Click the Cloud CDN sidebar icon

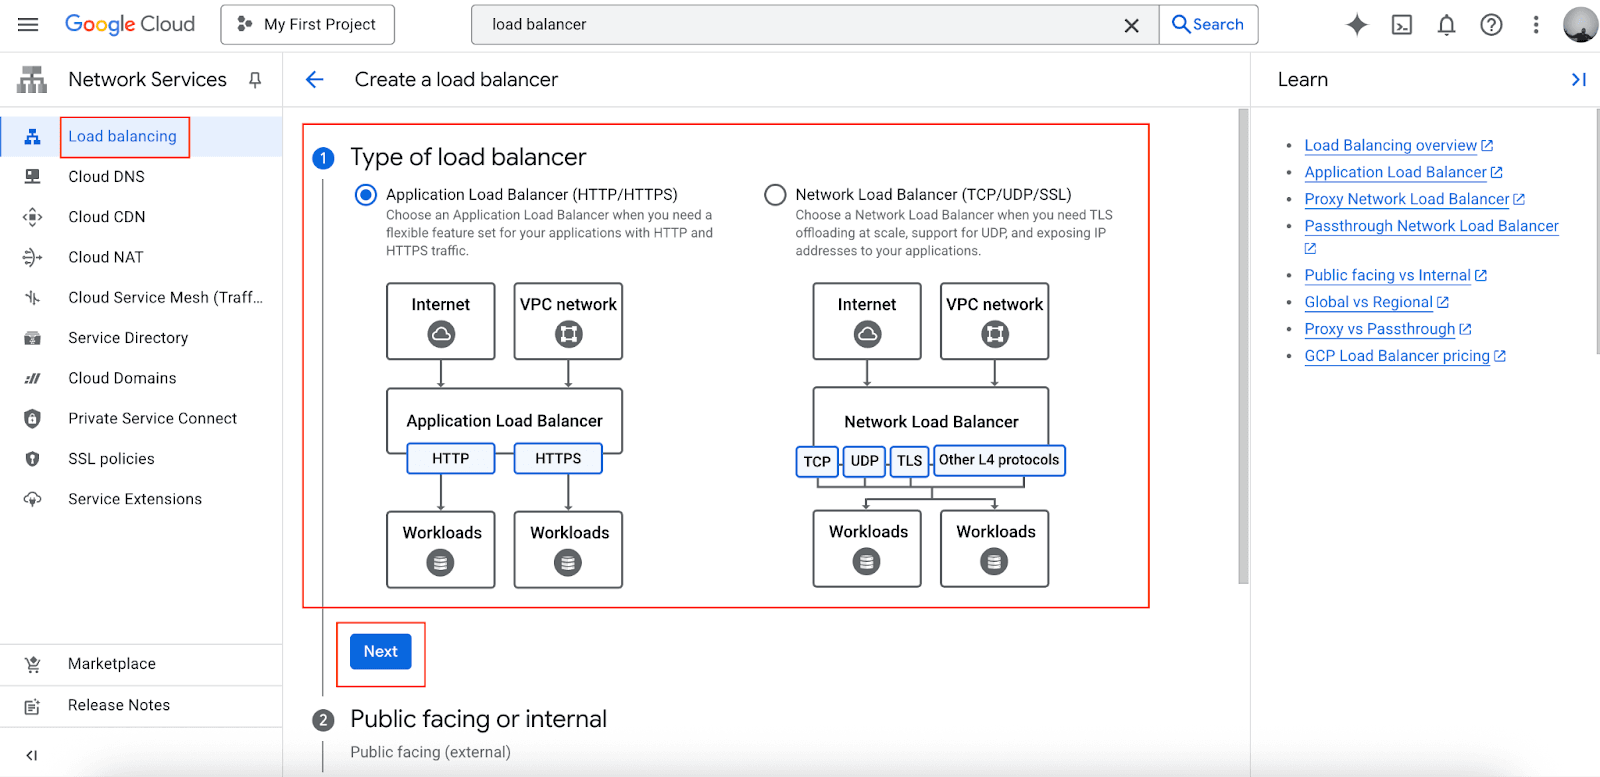[x=32, y=217]
